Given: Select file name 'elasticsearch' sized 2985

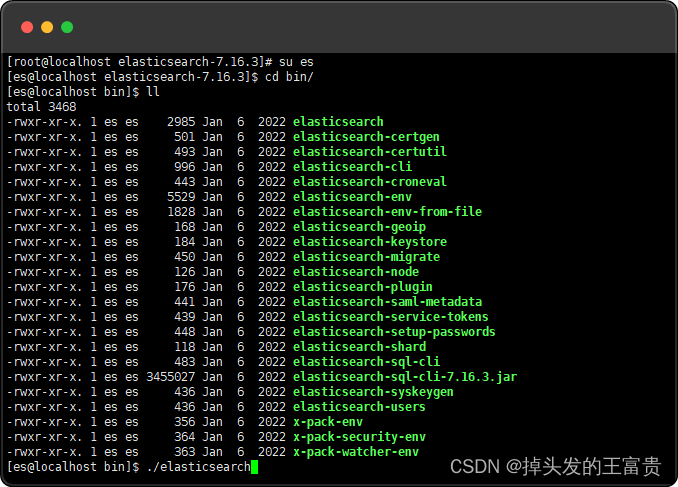Looking at the screenshot, I should (338, 122).
